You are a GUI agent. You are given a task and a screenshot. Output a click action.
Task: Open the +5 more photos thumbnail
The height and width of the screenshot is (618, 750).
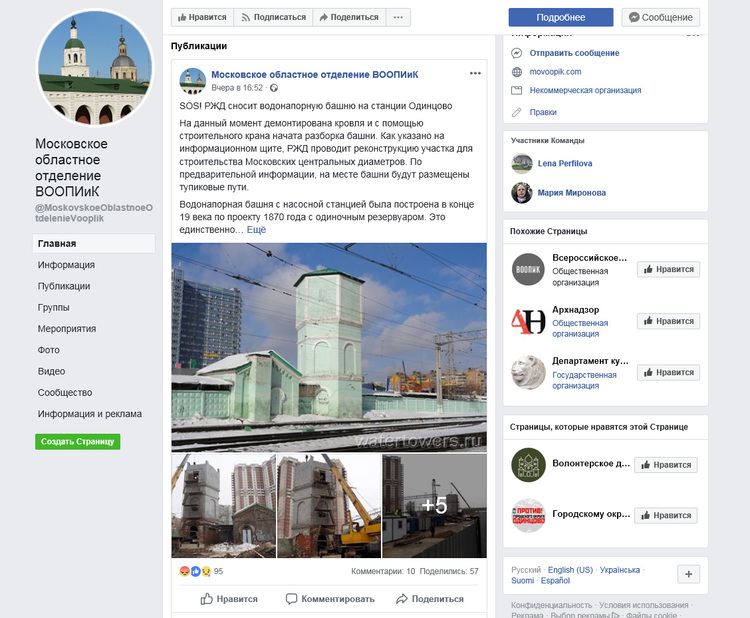434,506
